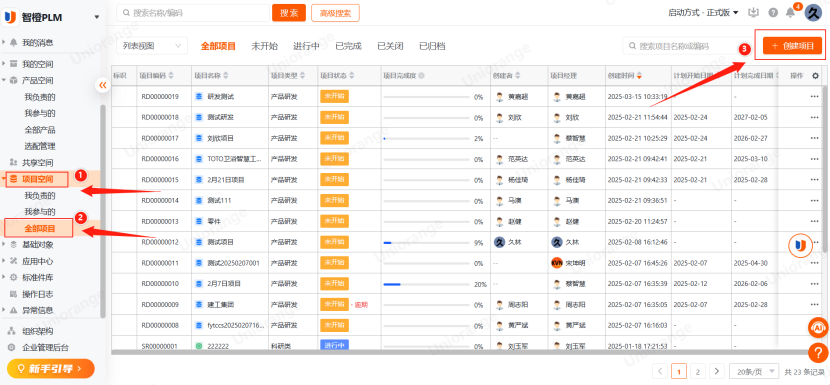Expand 基础对象 in the sidebar

pyautogui.click(x=4, y=245)
